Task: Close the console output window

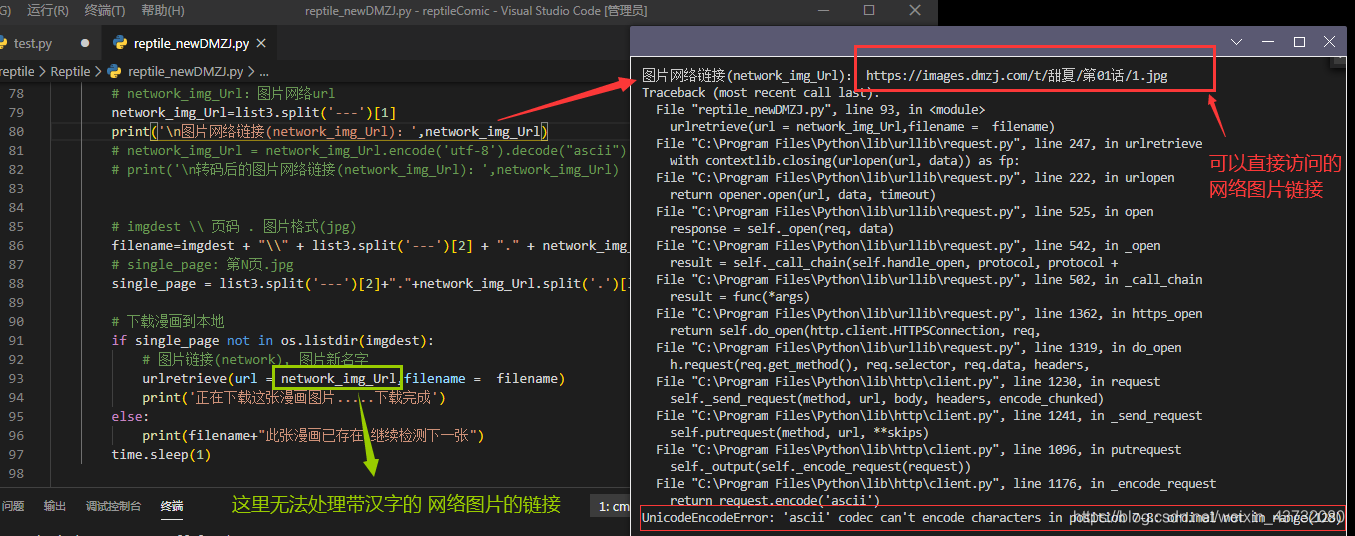Action: (x=1330, y=42)
